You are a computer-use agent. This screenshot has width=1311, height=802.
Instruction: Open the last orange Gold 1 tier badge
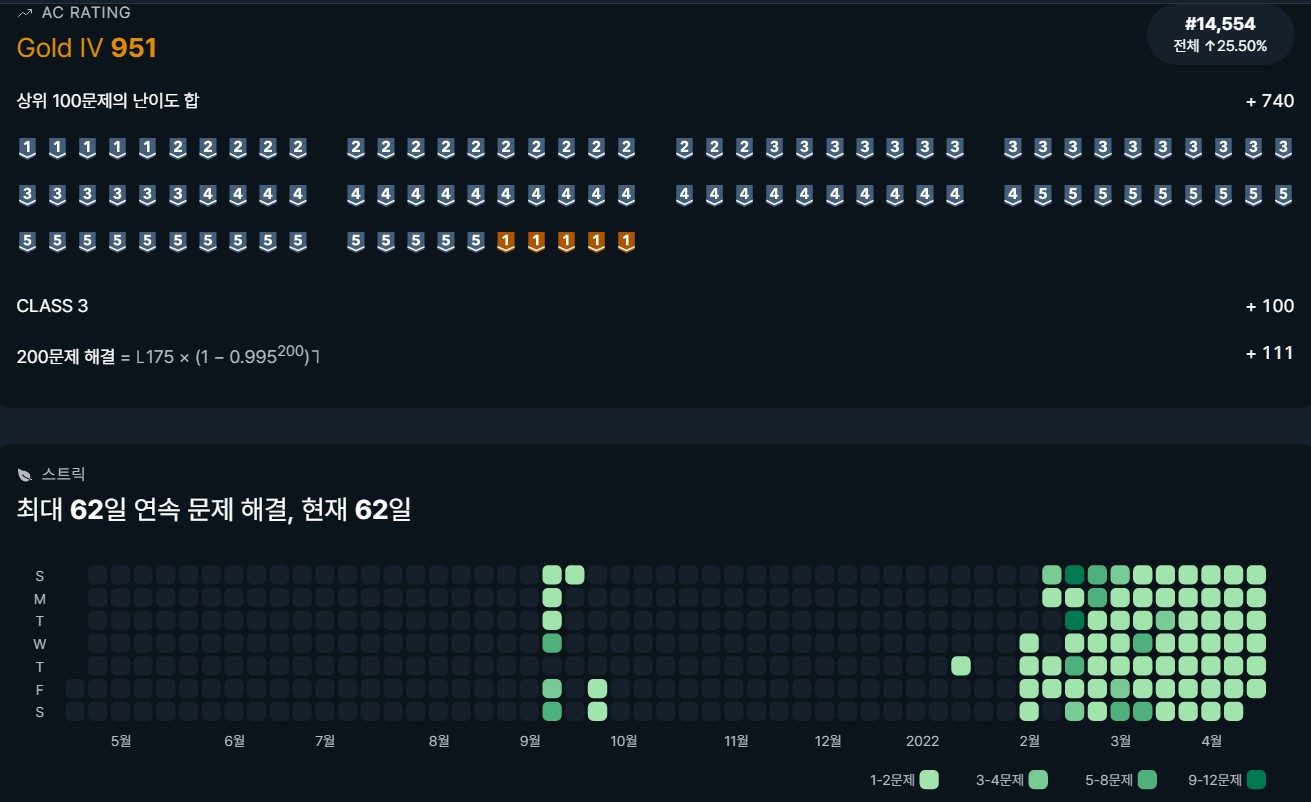click(626, 241)
